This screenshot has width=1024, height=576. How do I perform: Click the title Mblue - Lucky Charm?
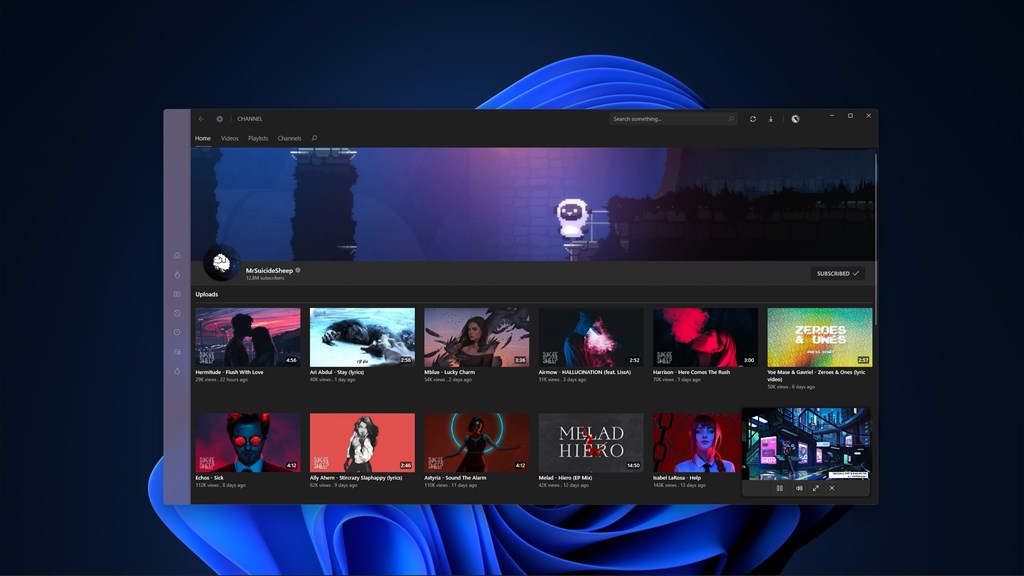(449, 372)
